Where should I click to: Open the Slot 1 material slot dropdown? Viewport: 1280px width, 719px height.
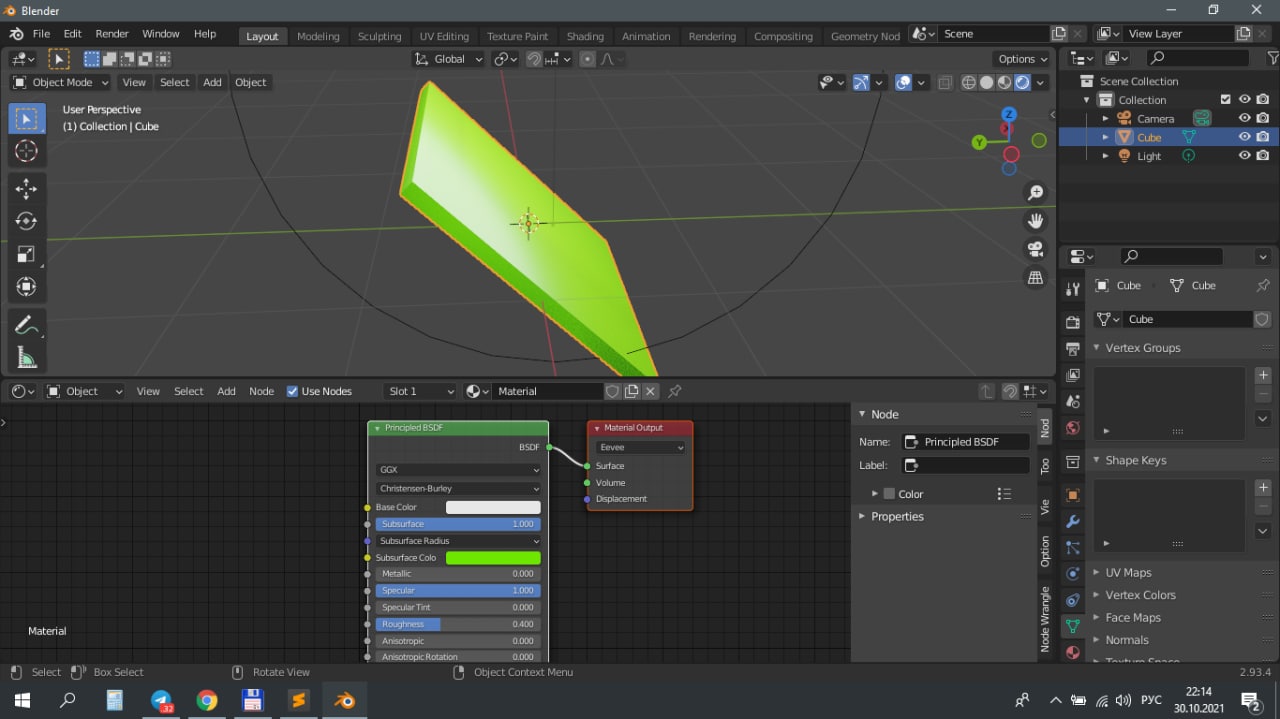pos(420,391)
